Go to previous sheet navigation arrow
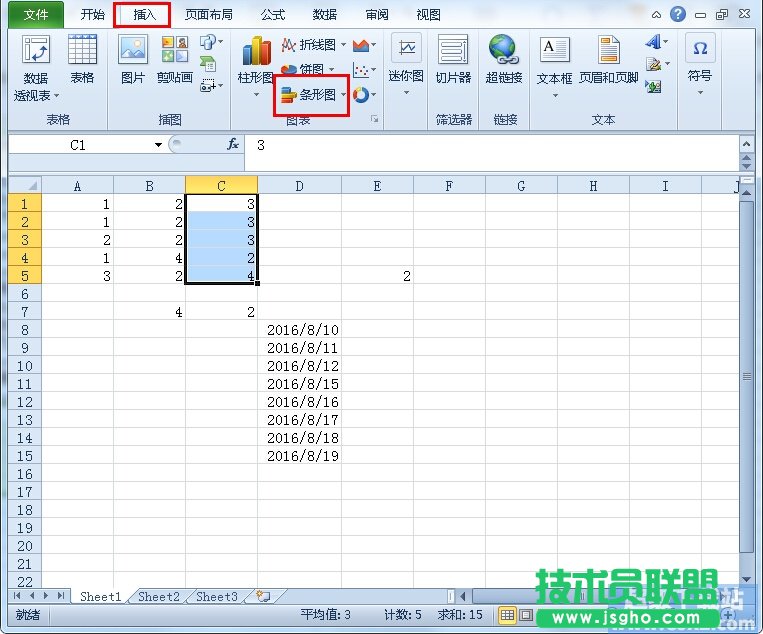Image resolution: width=763 pixels, height=634 pixels. pos(32,596)
